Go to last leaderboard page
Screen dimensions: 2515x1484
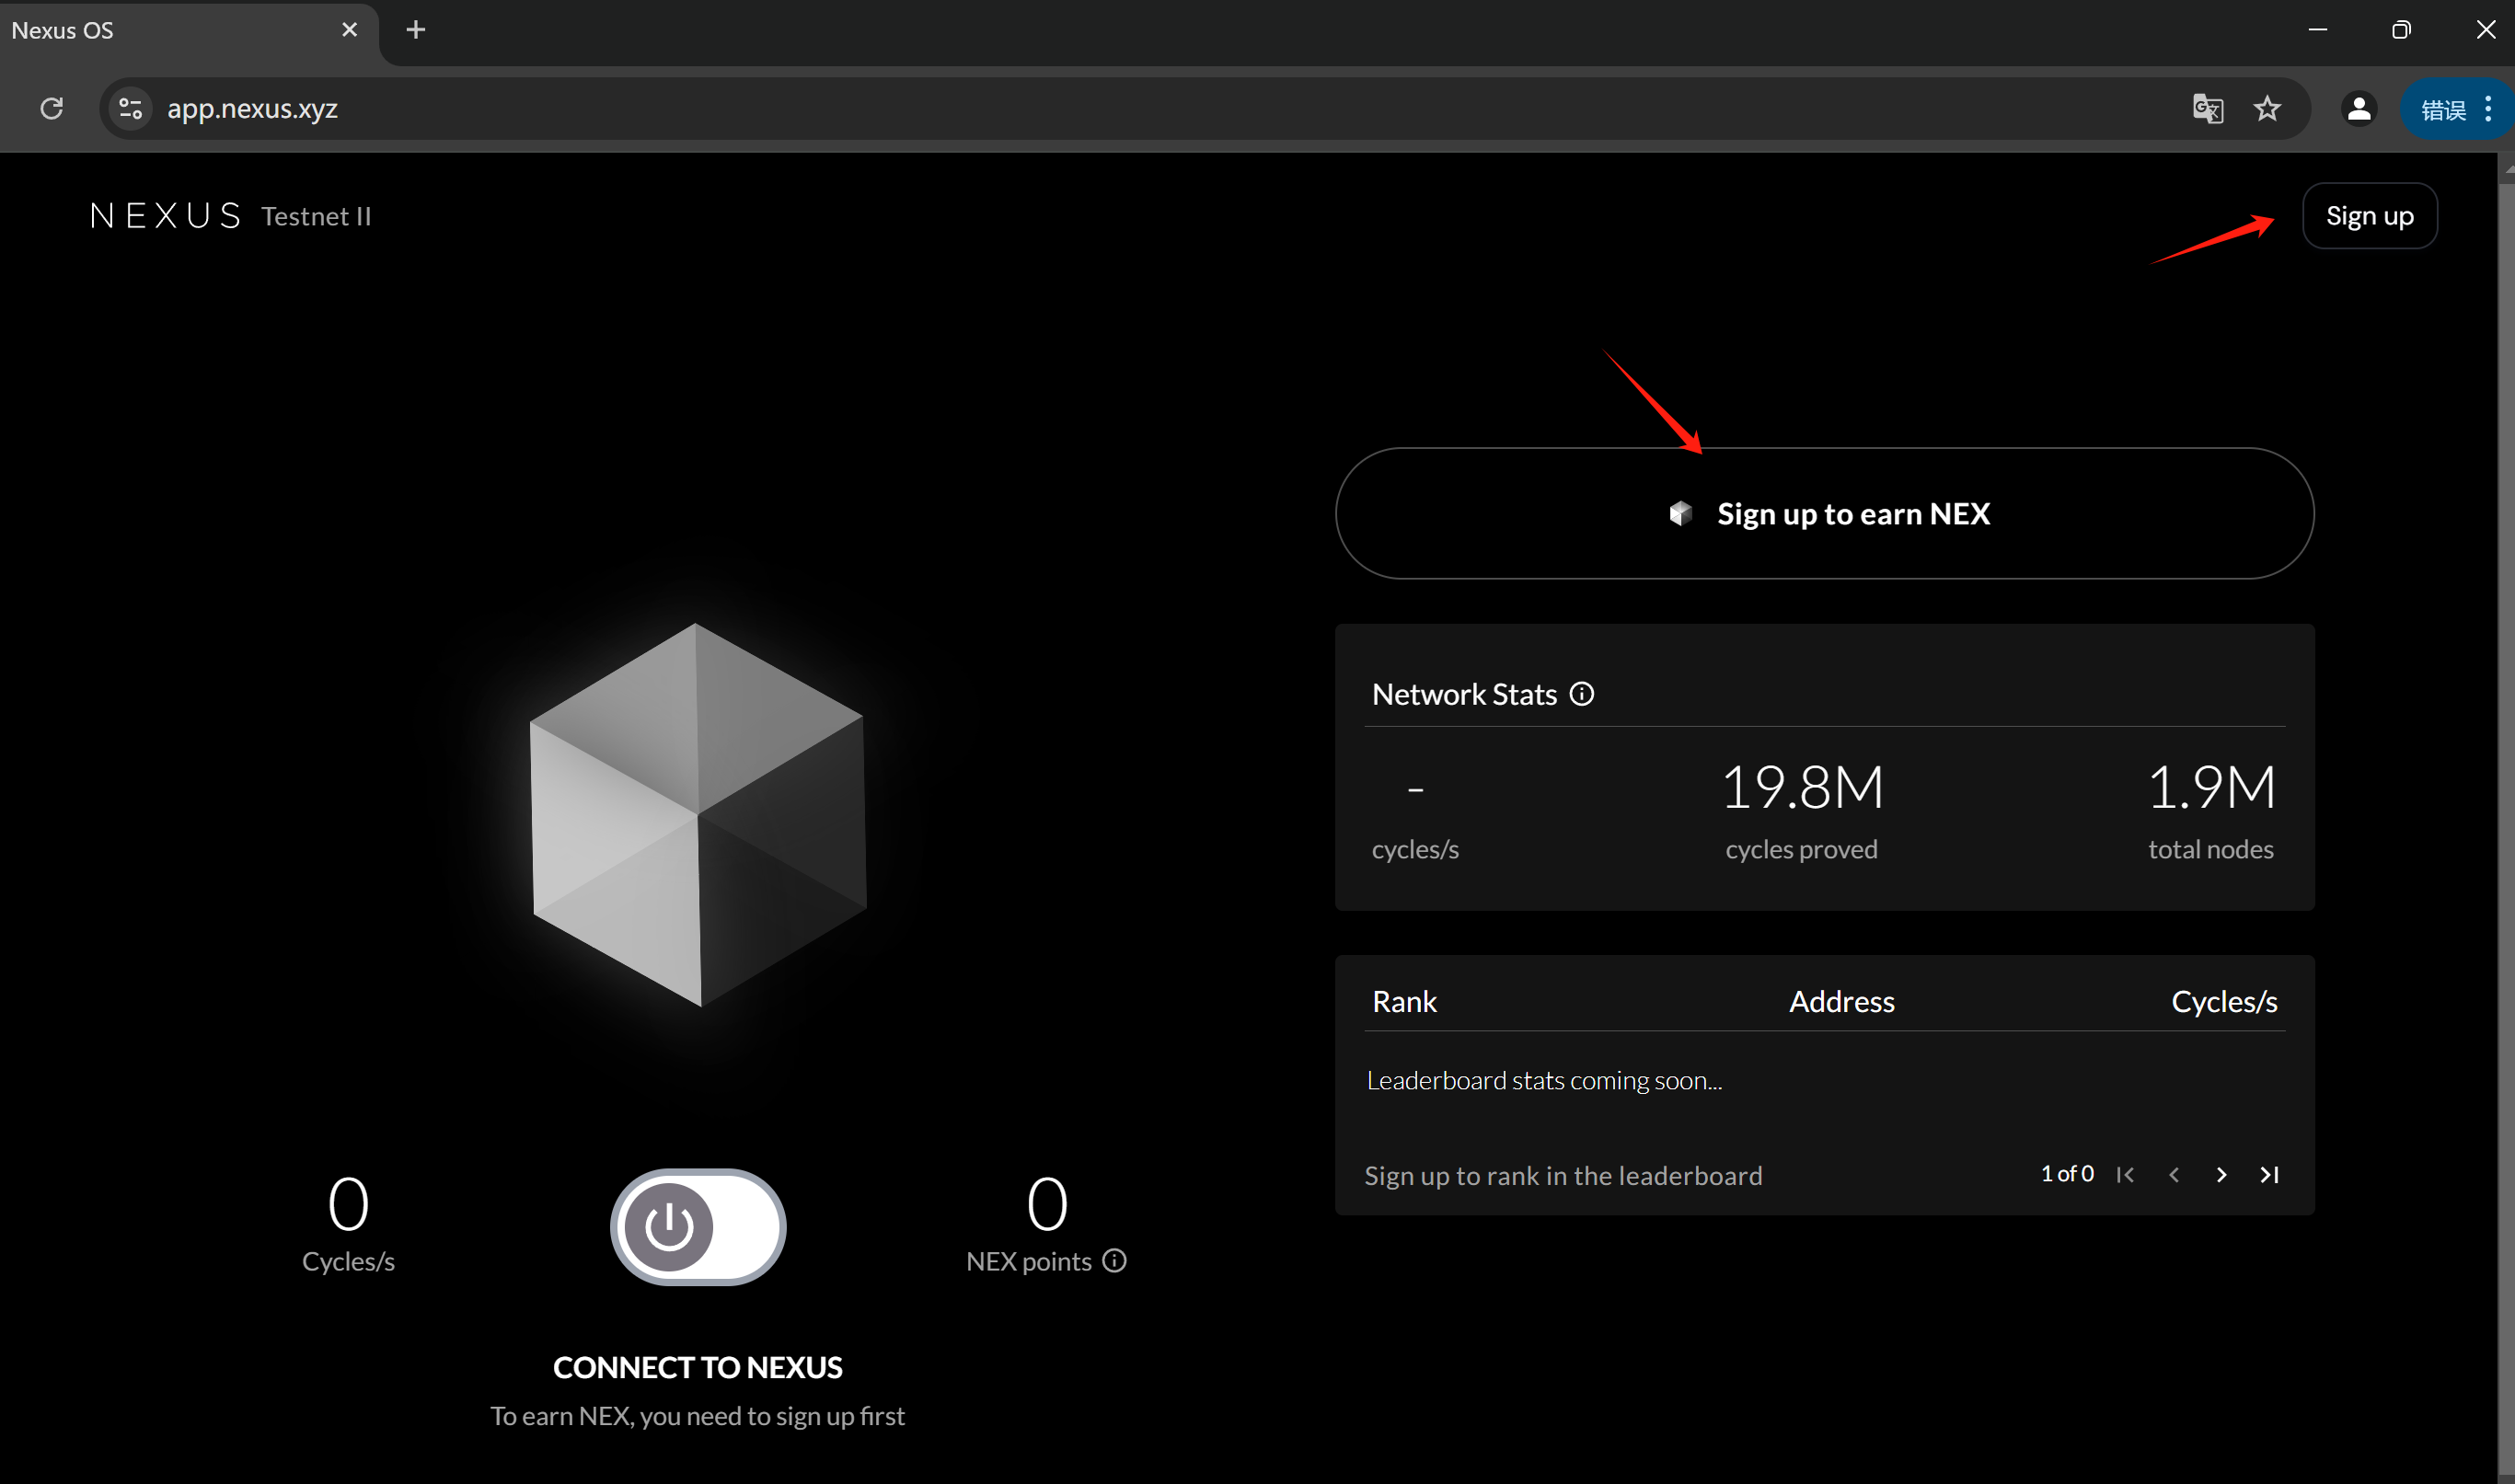pos(2269,1175)
